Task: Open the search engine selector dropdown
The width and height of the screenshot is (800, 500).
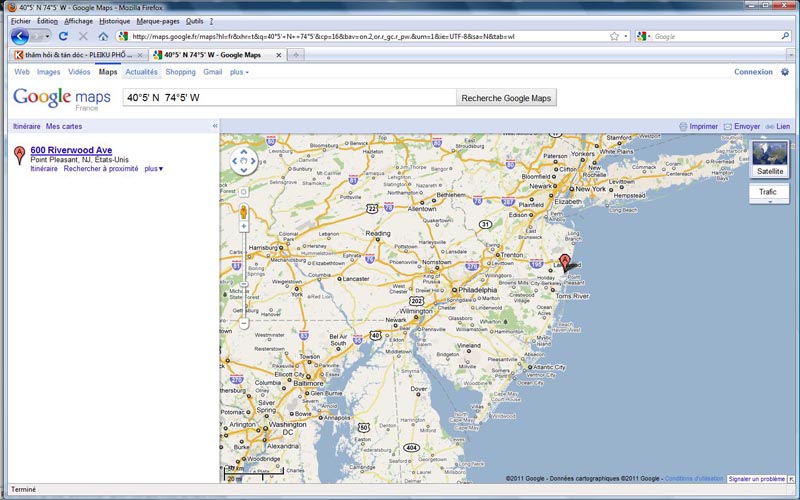Action: point(642,36)
